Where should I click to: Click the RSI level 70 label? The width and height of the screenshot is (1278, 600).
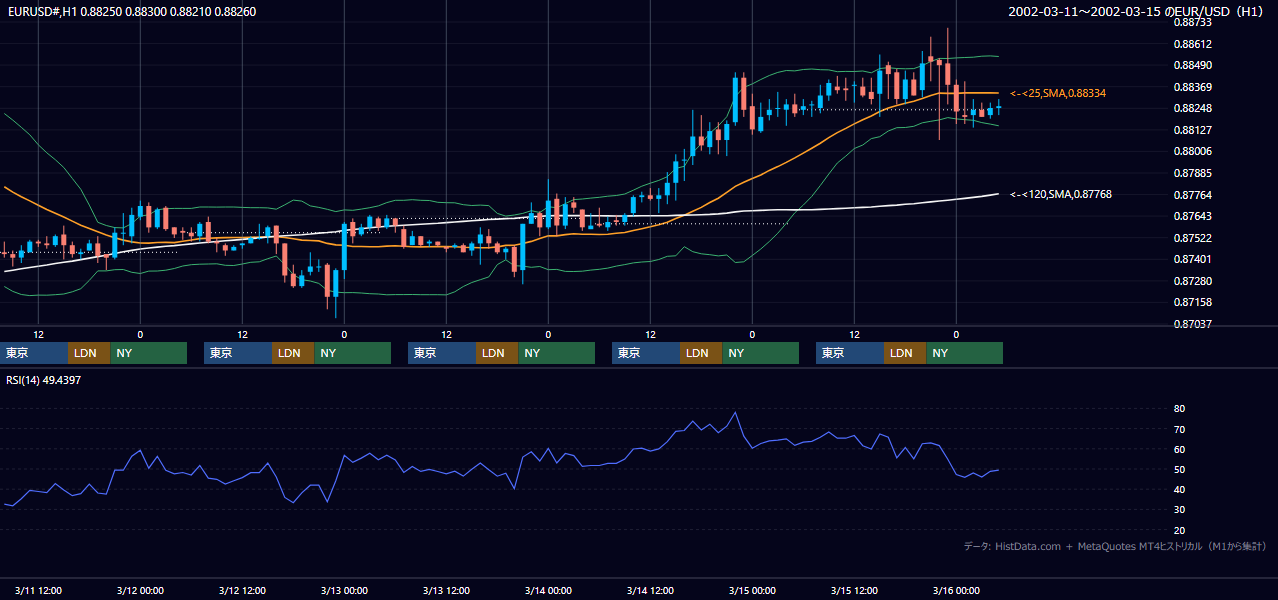coord(1180,429)
